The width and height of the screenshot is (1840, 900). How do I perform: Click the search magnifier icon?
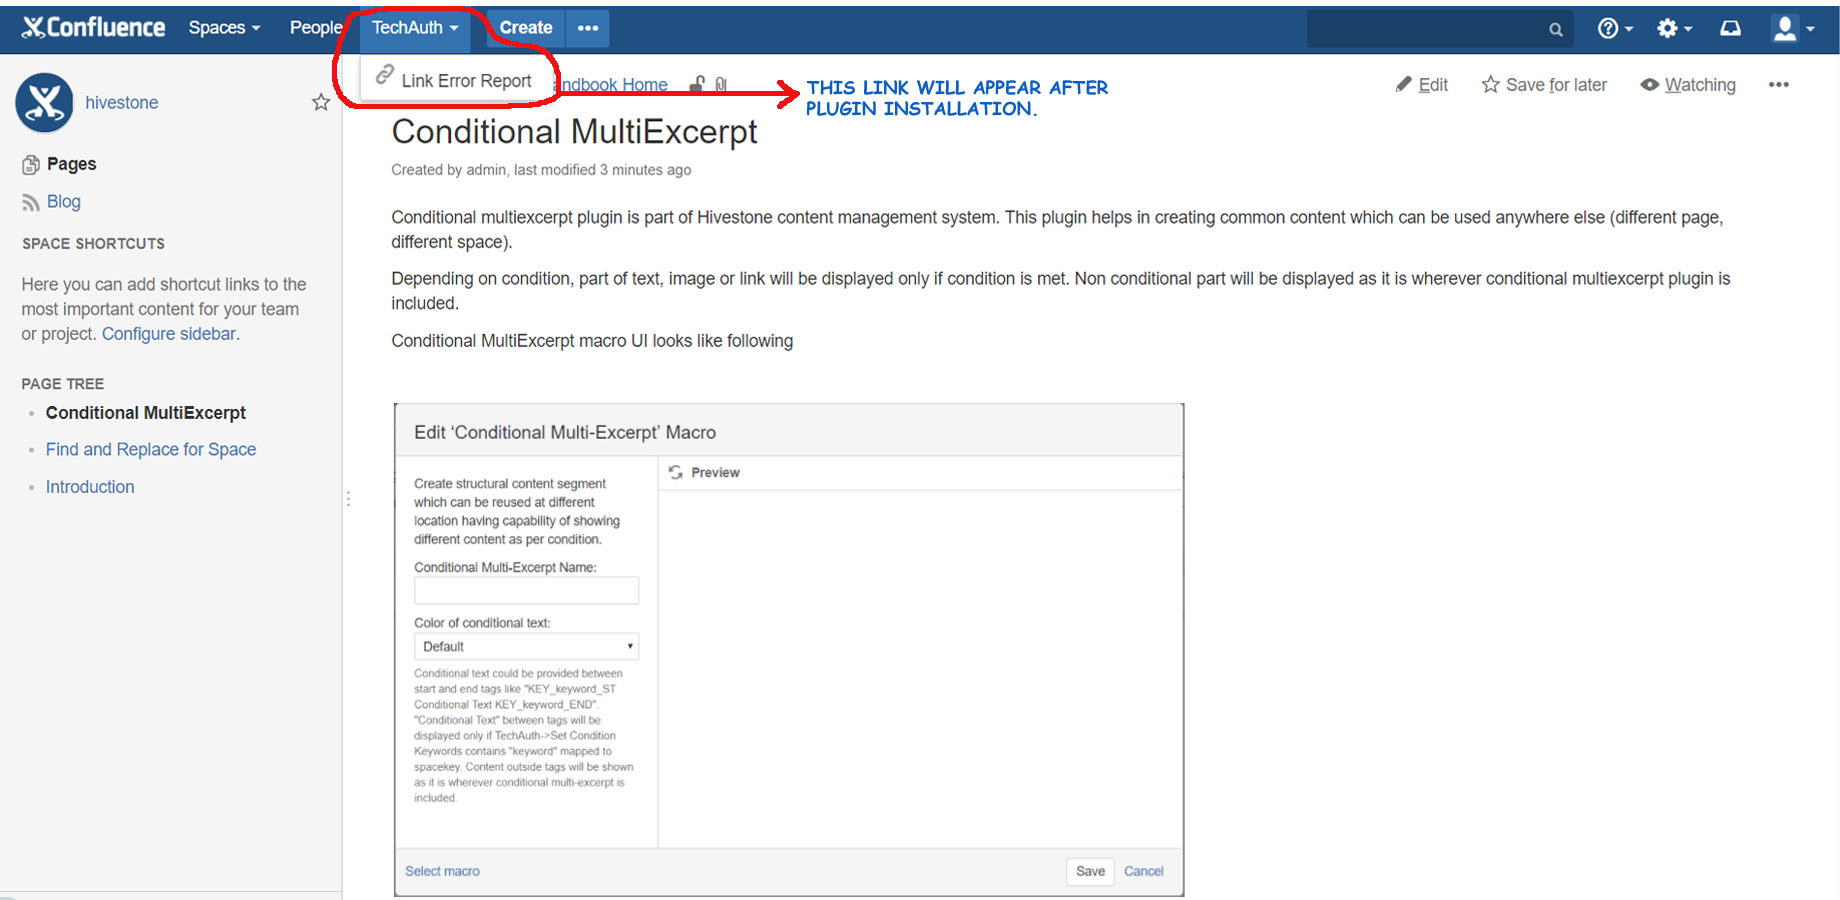coord(1556,30)
